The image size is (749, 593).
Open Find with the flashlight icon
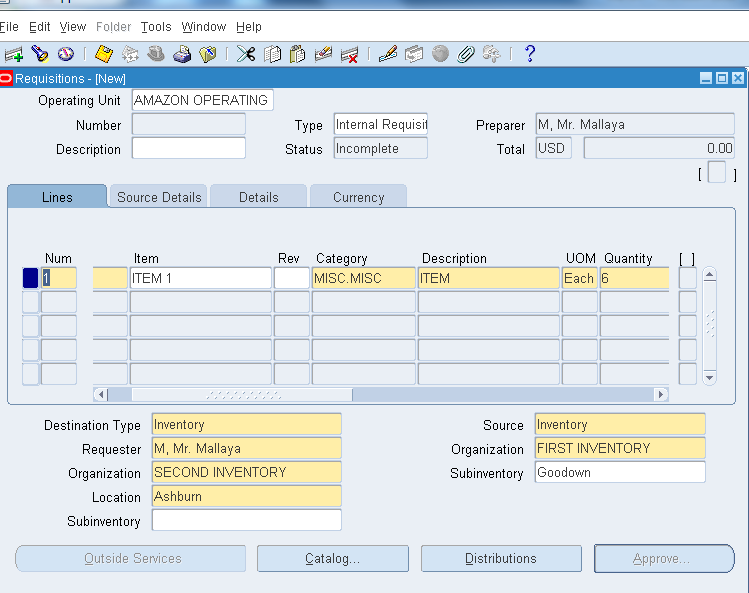40,54
